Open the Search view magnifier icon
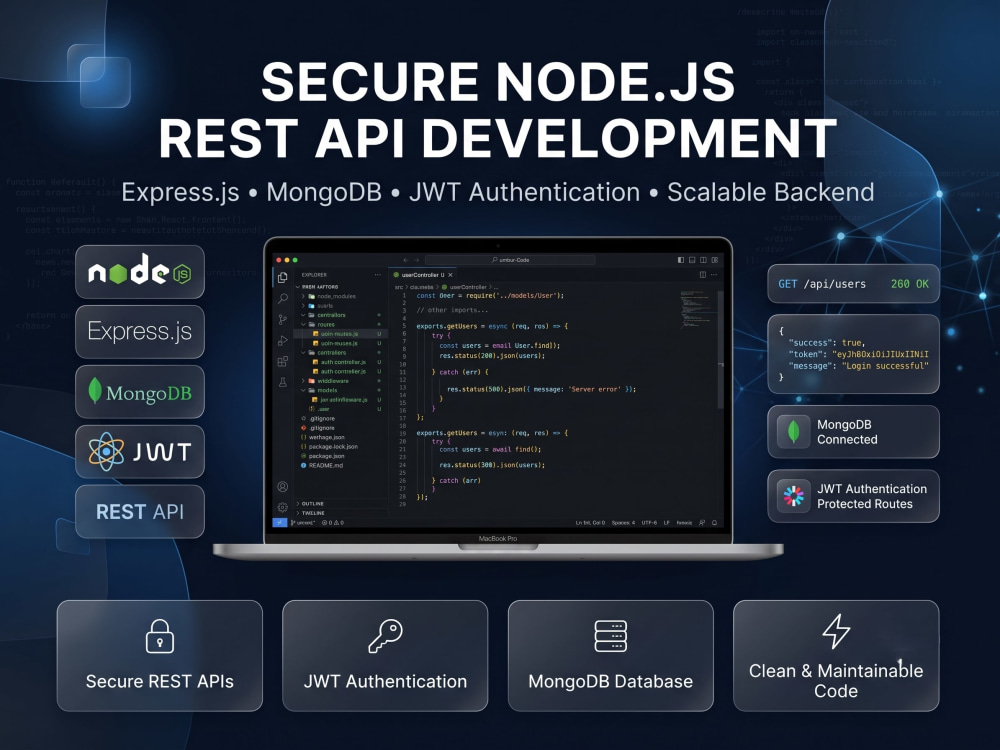This screenshot has height=750, width=1000. coord(283,298)
